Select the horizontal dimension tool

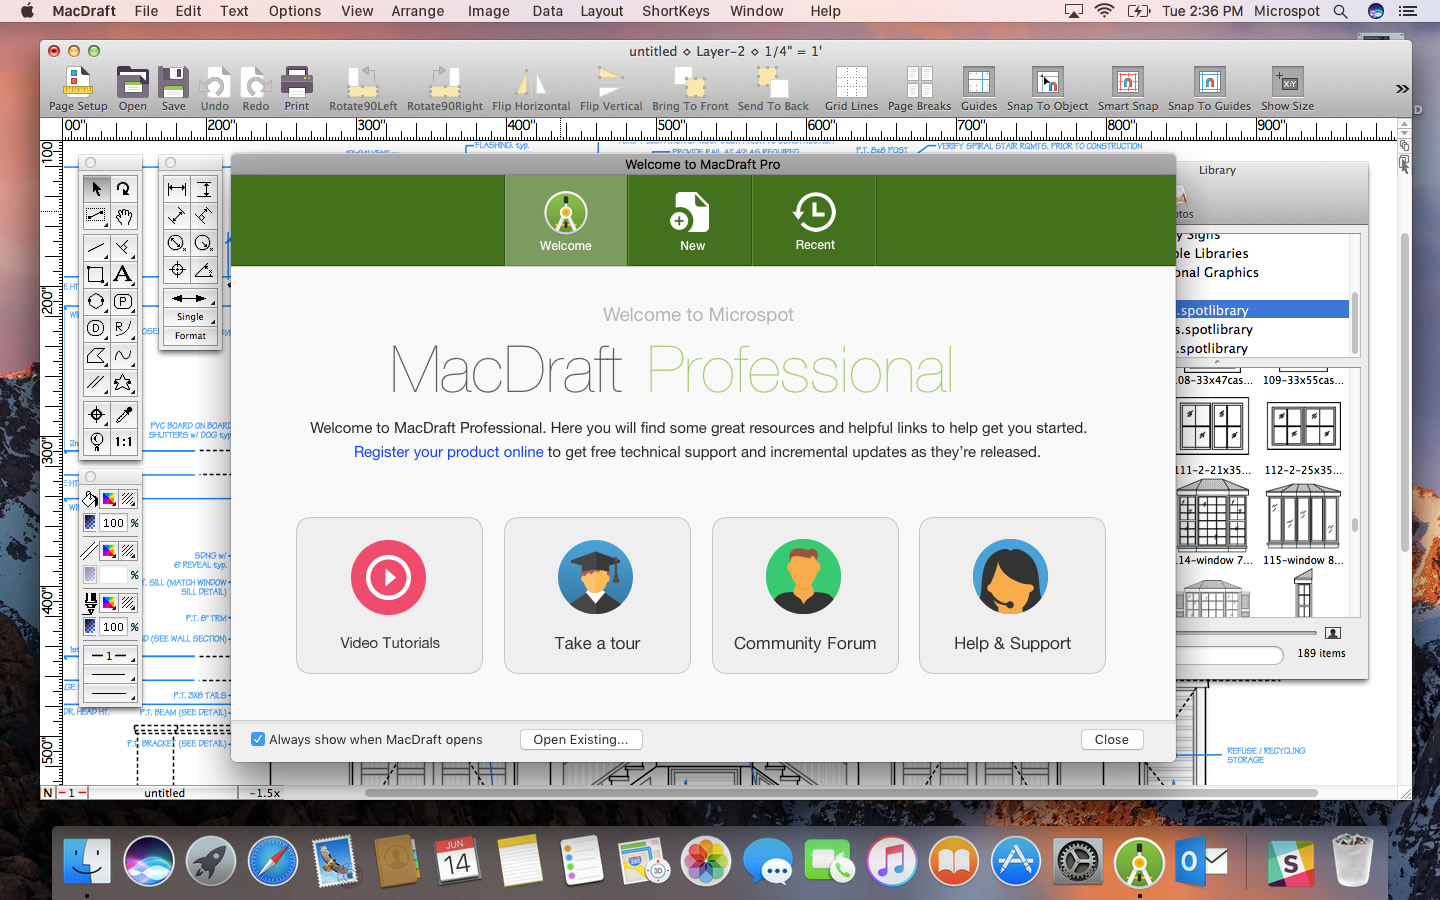coord(177,188)
